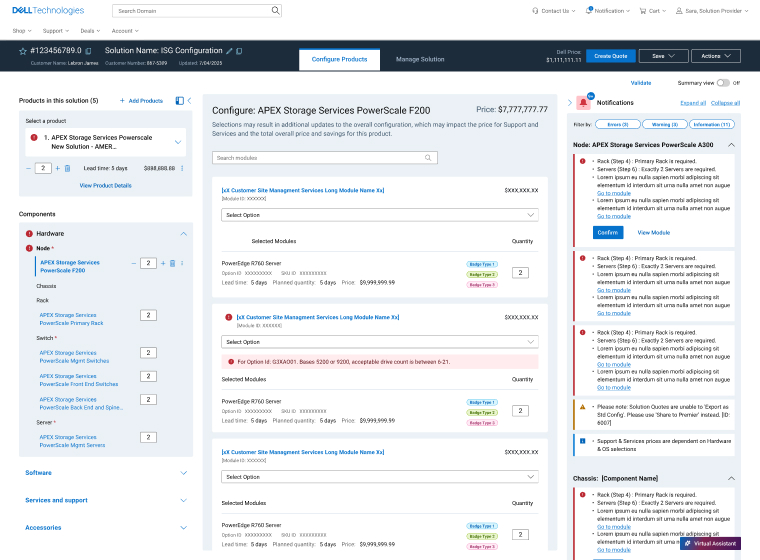
Task: Open Select Option dropdown in error module
Action: [x=380, y=342]
